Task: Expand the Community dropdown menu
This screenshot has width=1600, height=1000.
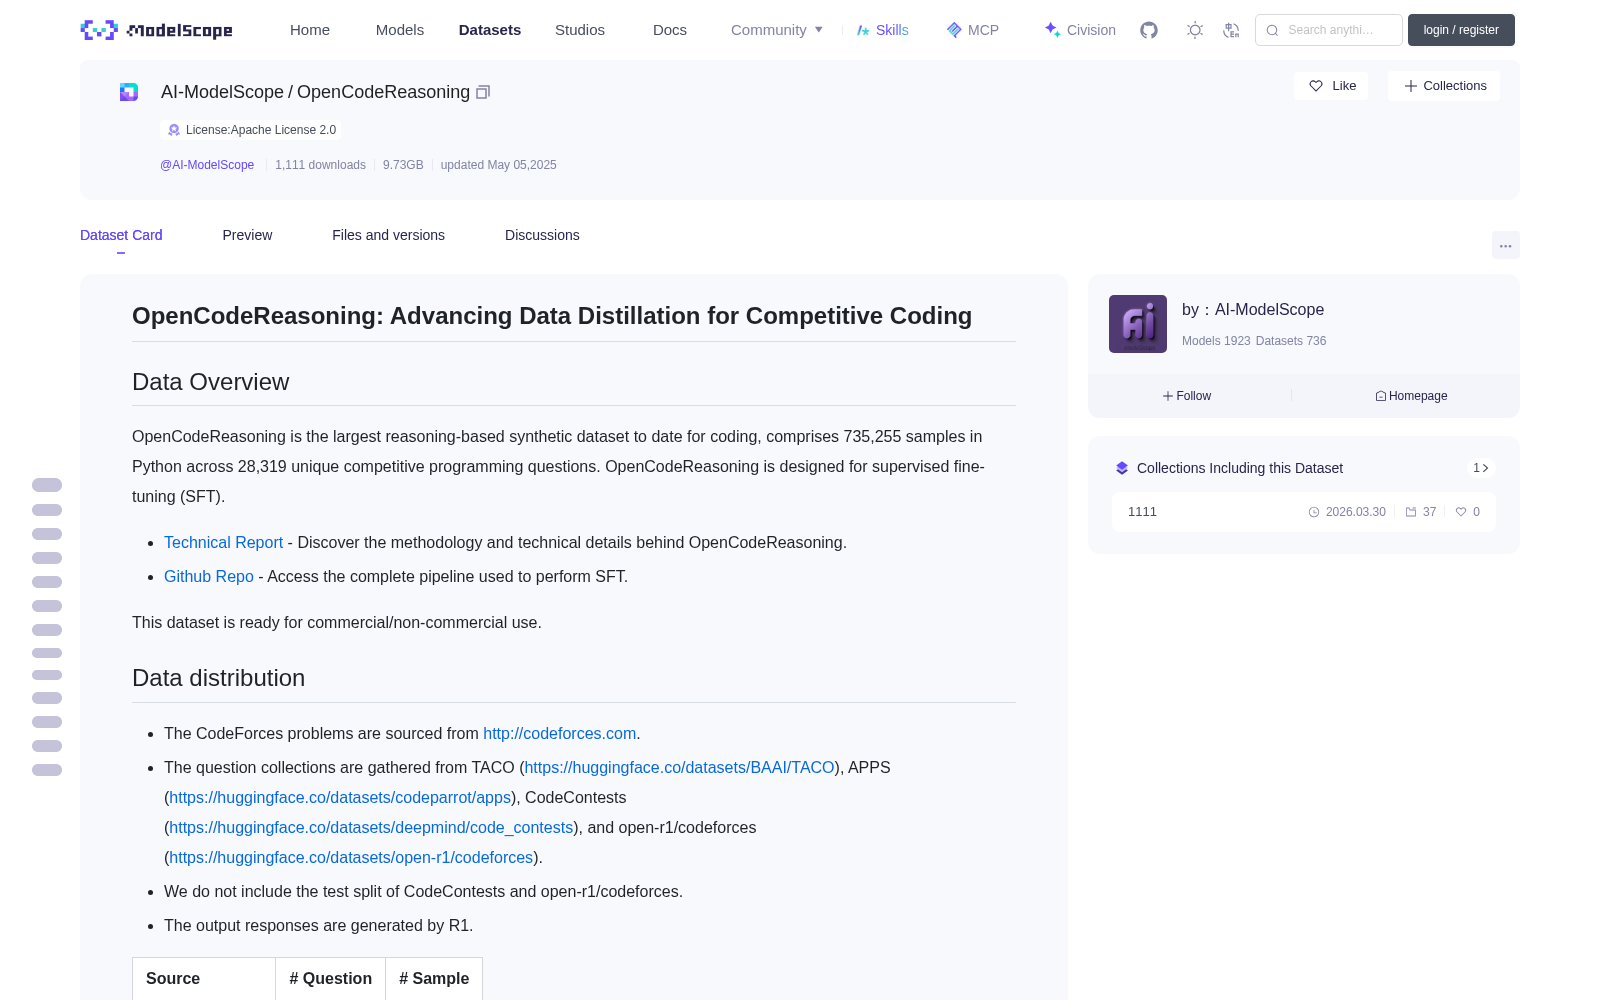Action: coord(777,30)
